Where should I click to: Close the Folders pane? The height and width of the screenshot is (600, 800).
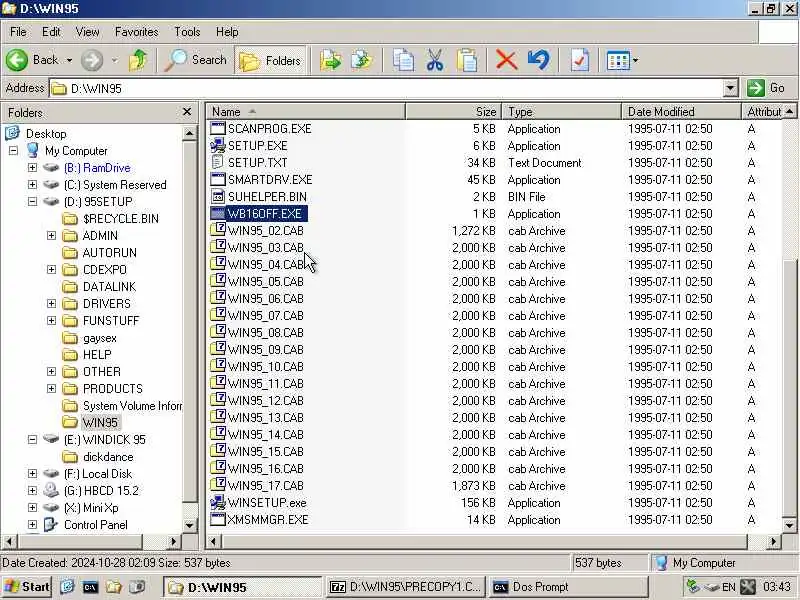pyautogui.click(x=187, y=112)
